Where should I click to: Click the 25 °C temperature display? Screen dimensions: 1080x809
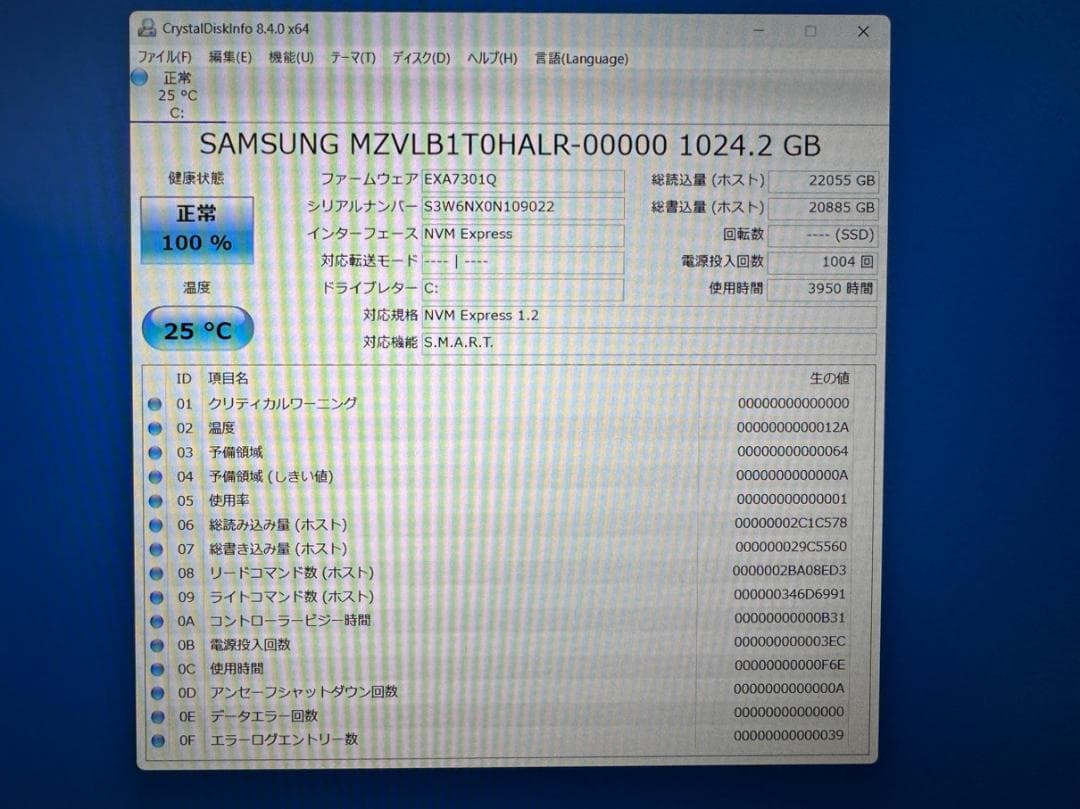[196, 330]
